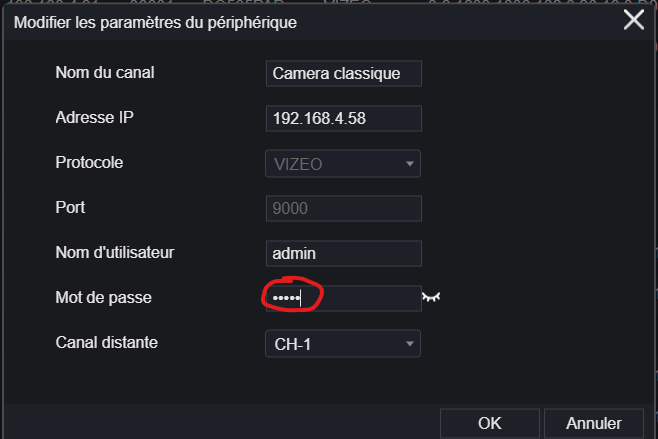Click the Canal distante label
Image resolution: width=658 pixels, height=439 pixels.
pyautogui.click(x=107, y=342)
